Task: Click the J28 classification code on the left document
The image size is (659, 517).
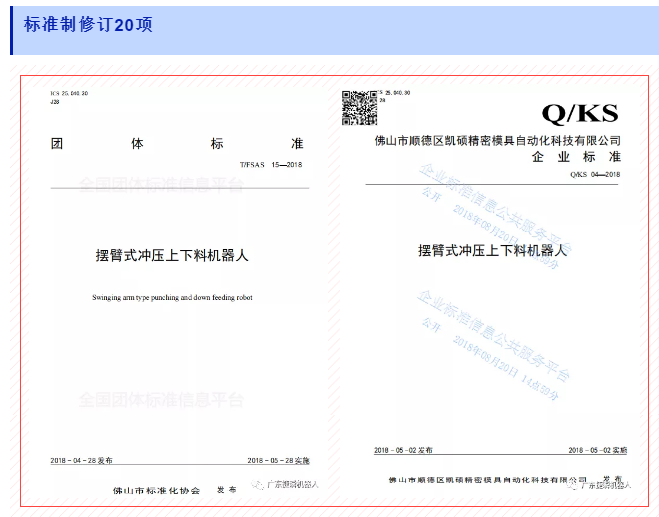Action: (55, 102)
